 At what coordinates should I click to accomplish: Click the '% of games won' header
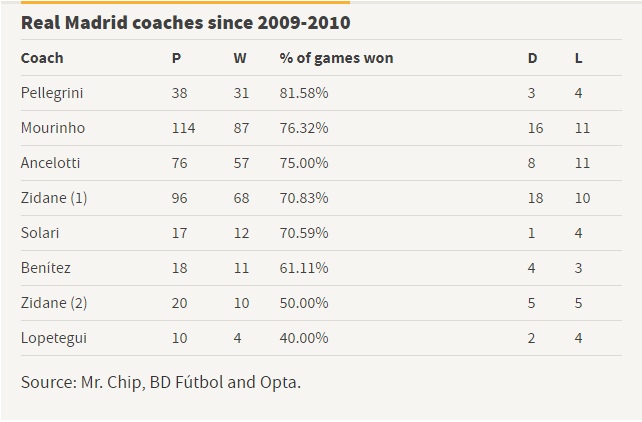pos(336,58)
